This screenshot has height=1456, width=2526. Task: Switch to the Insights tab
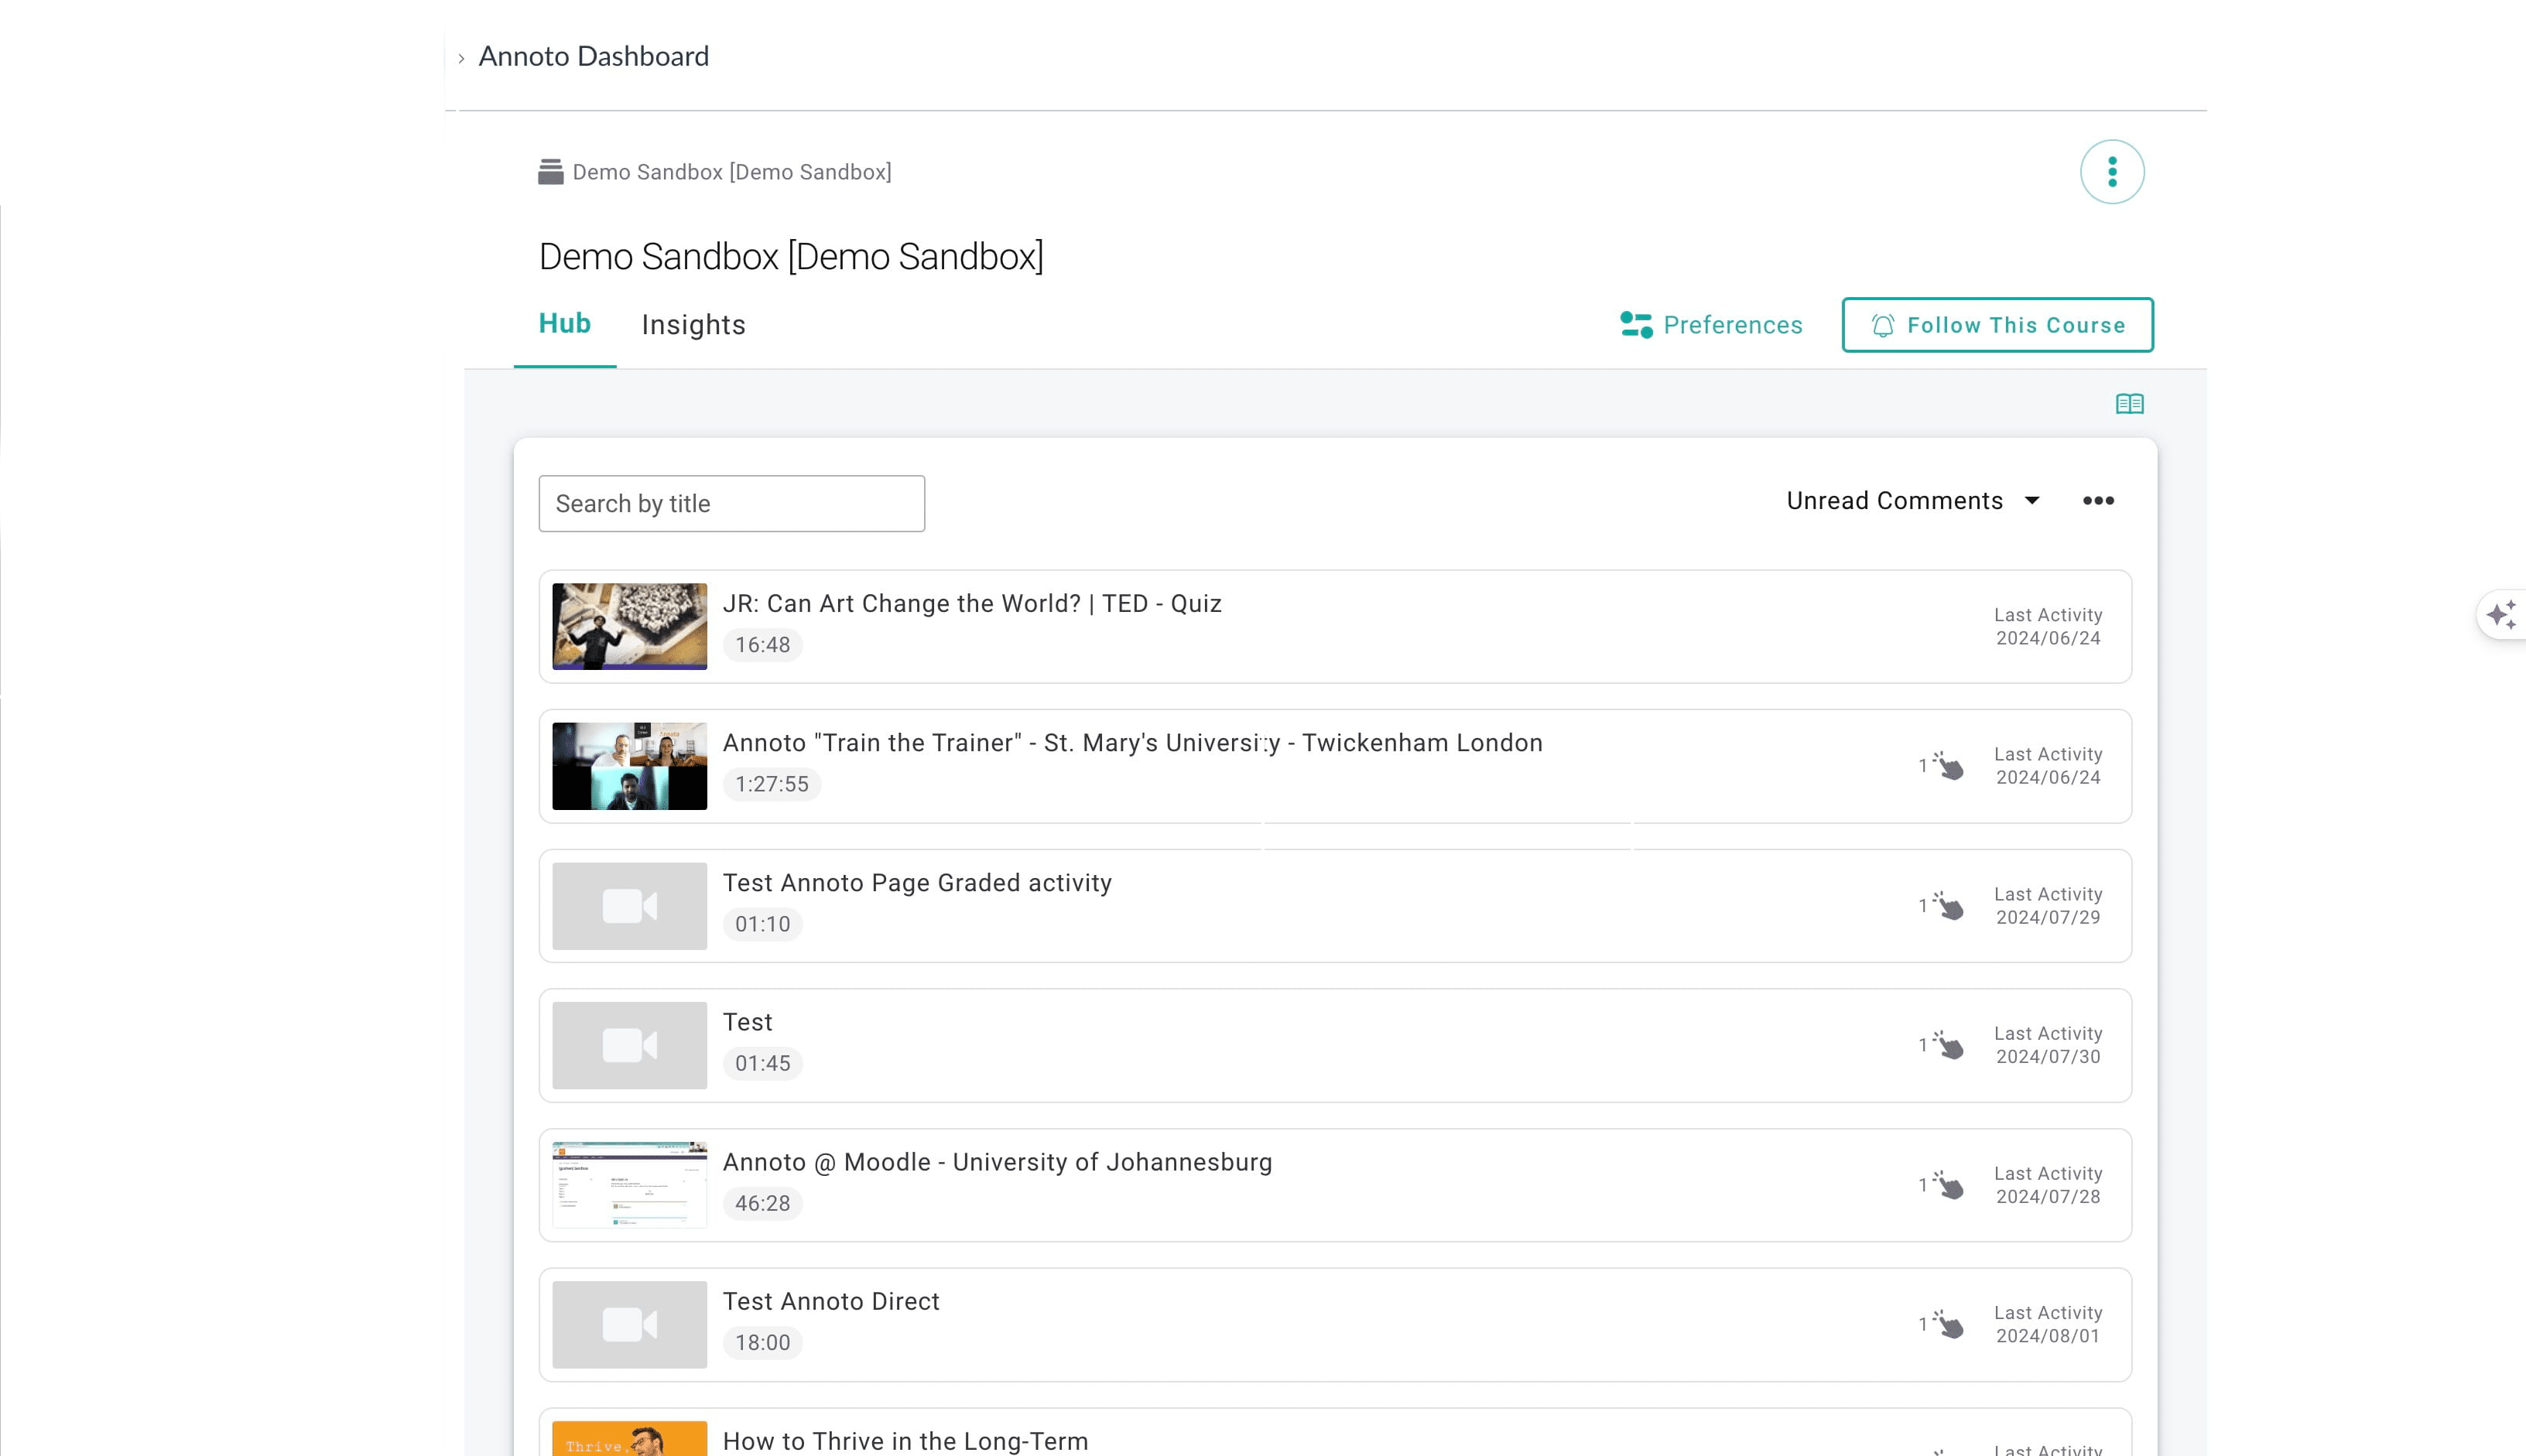[693, 325]
